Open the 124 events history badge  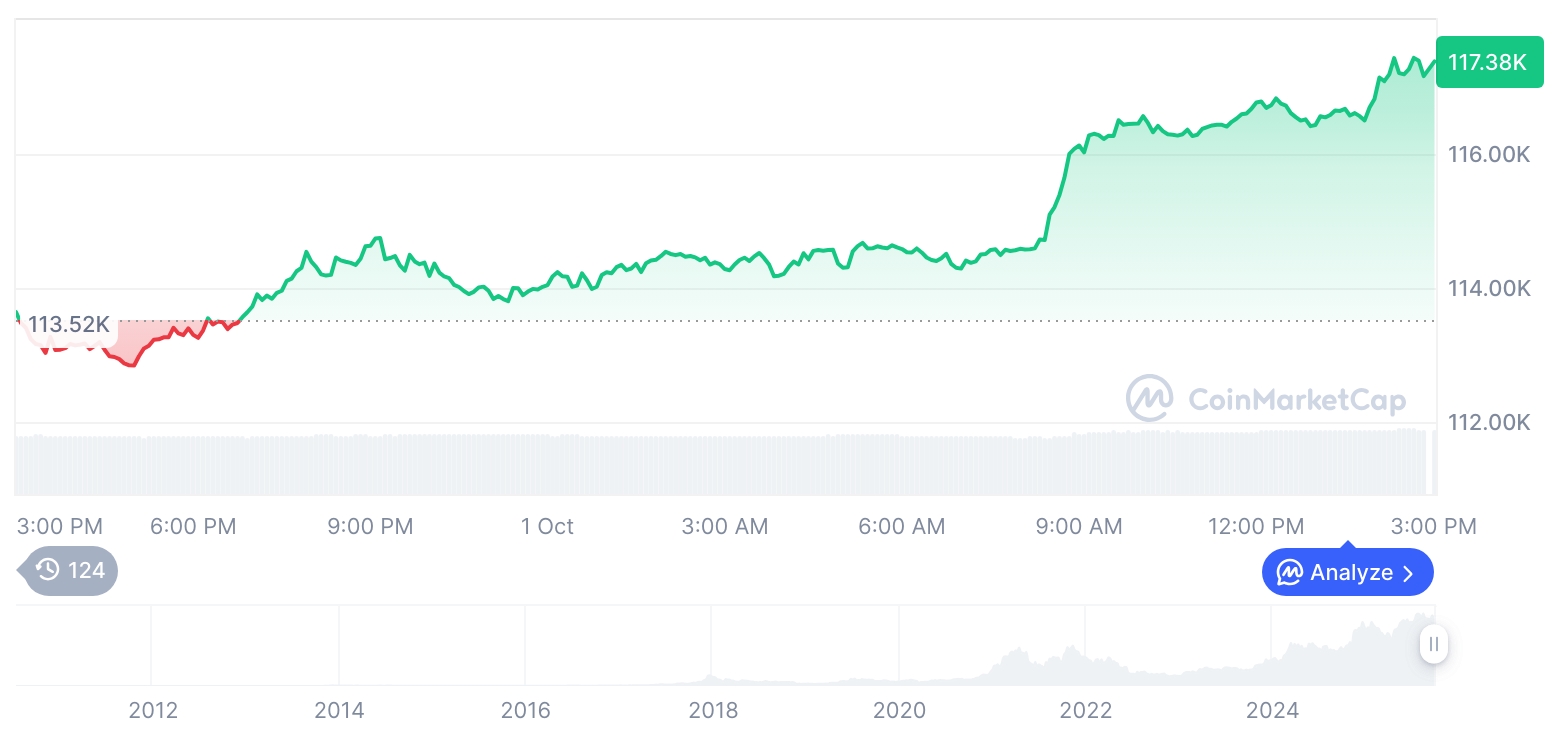[x=70, y=571]
